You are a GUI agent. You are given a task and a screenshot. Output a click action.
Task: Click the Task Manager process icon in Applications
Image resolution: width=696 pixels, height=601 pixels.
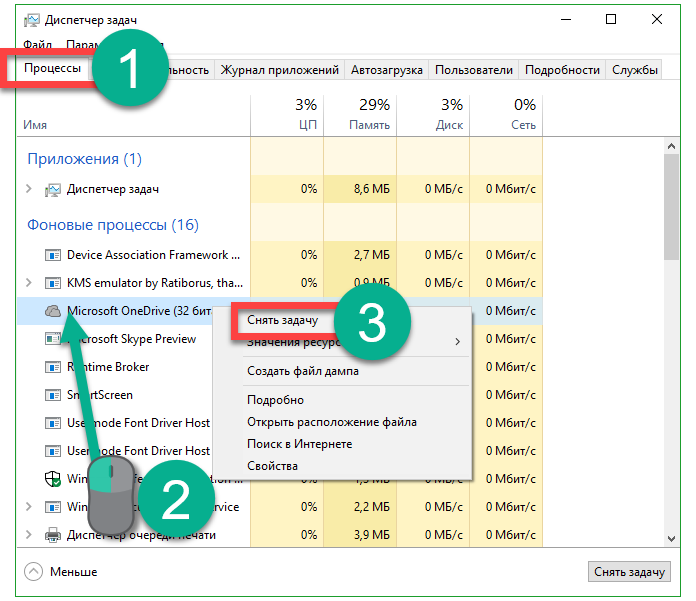(x=53, y=189)
